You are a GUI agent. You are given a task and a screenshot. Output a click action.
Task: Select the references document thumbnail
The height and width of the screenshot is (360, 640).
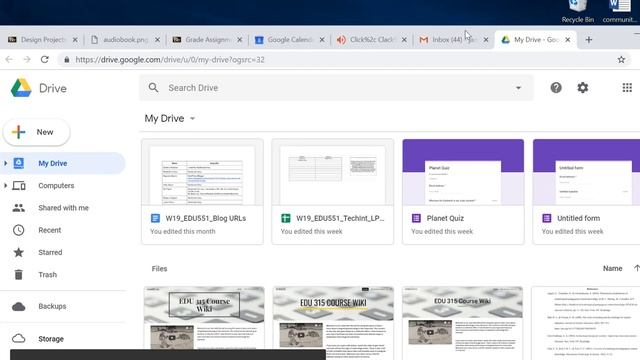click(x=586, y=322)
